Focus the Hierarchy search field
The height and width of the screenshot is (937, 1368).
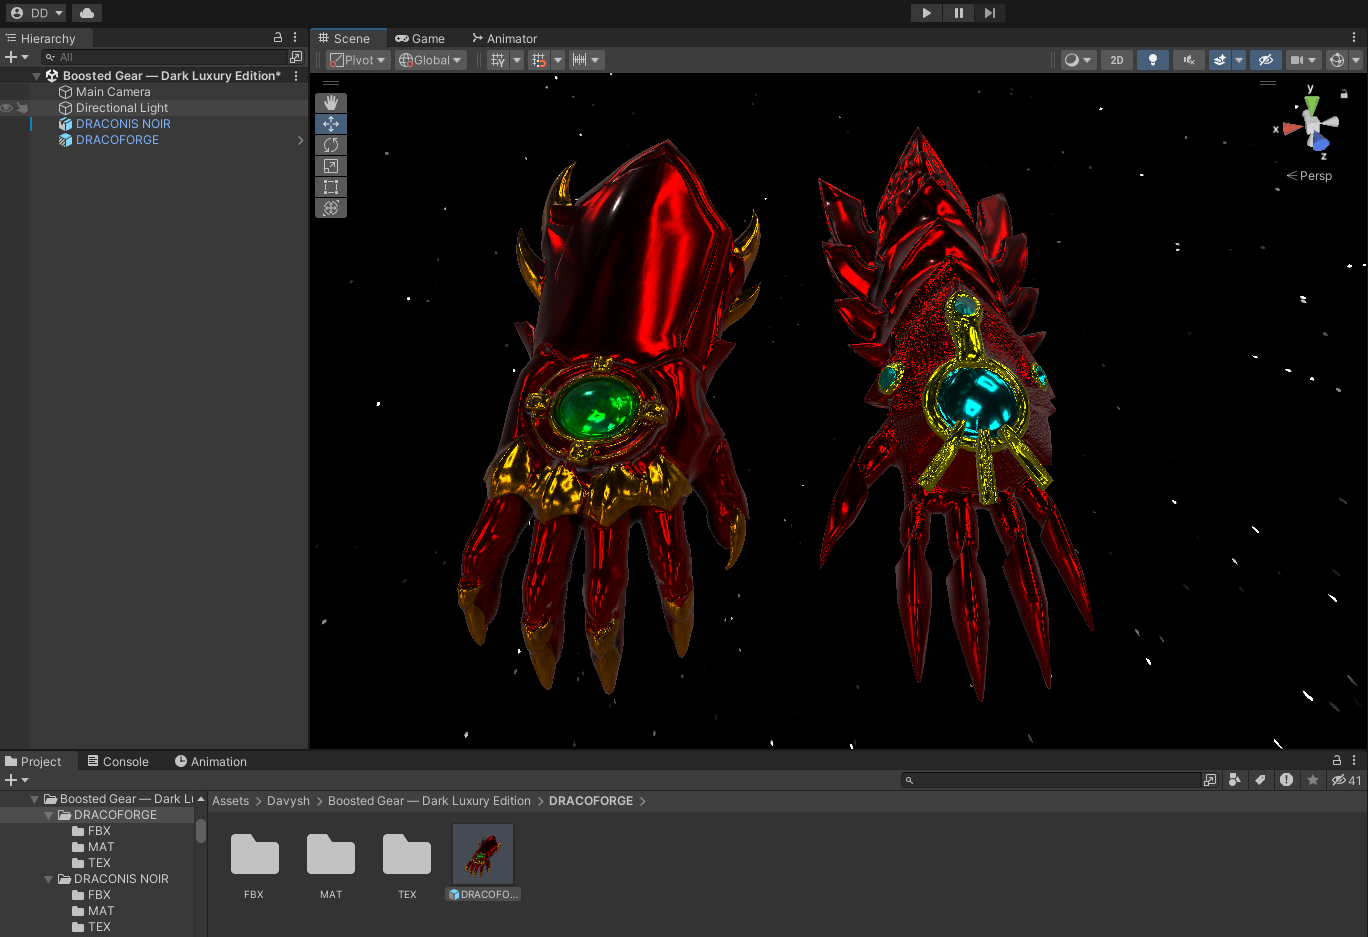165,57
